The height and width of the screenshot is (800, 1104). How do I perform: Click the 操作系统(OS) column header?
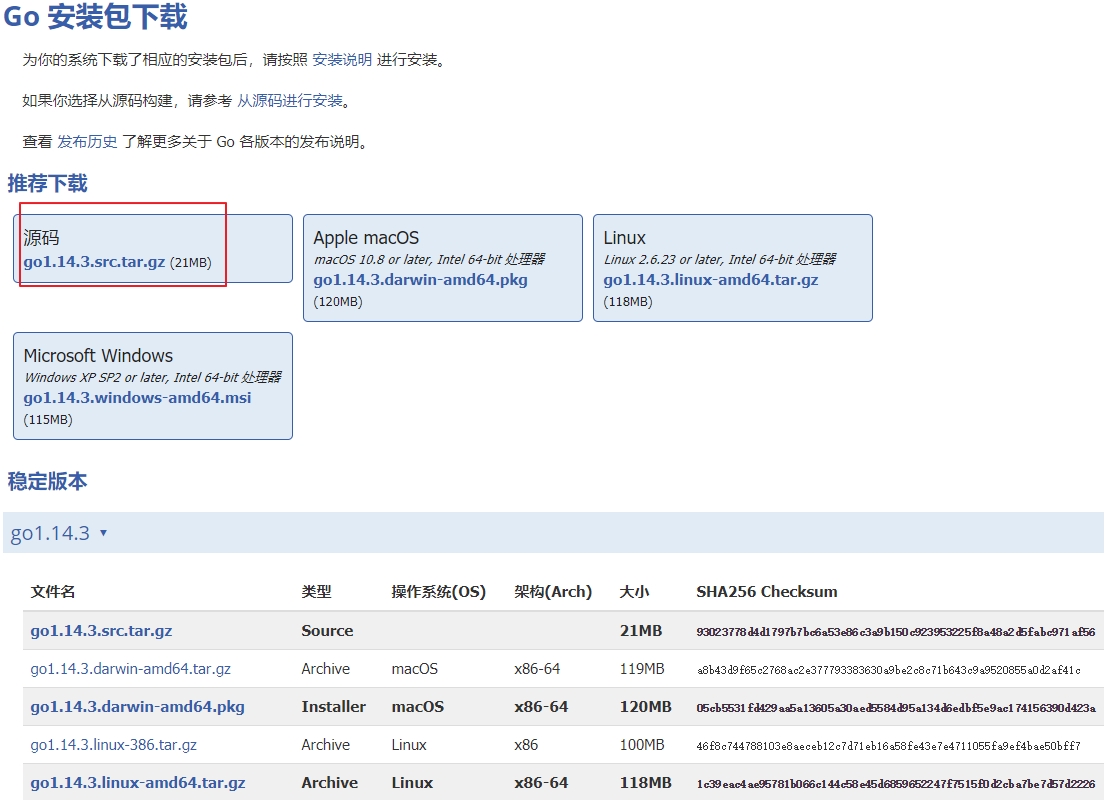[438, 592]
